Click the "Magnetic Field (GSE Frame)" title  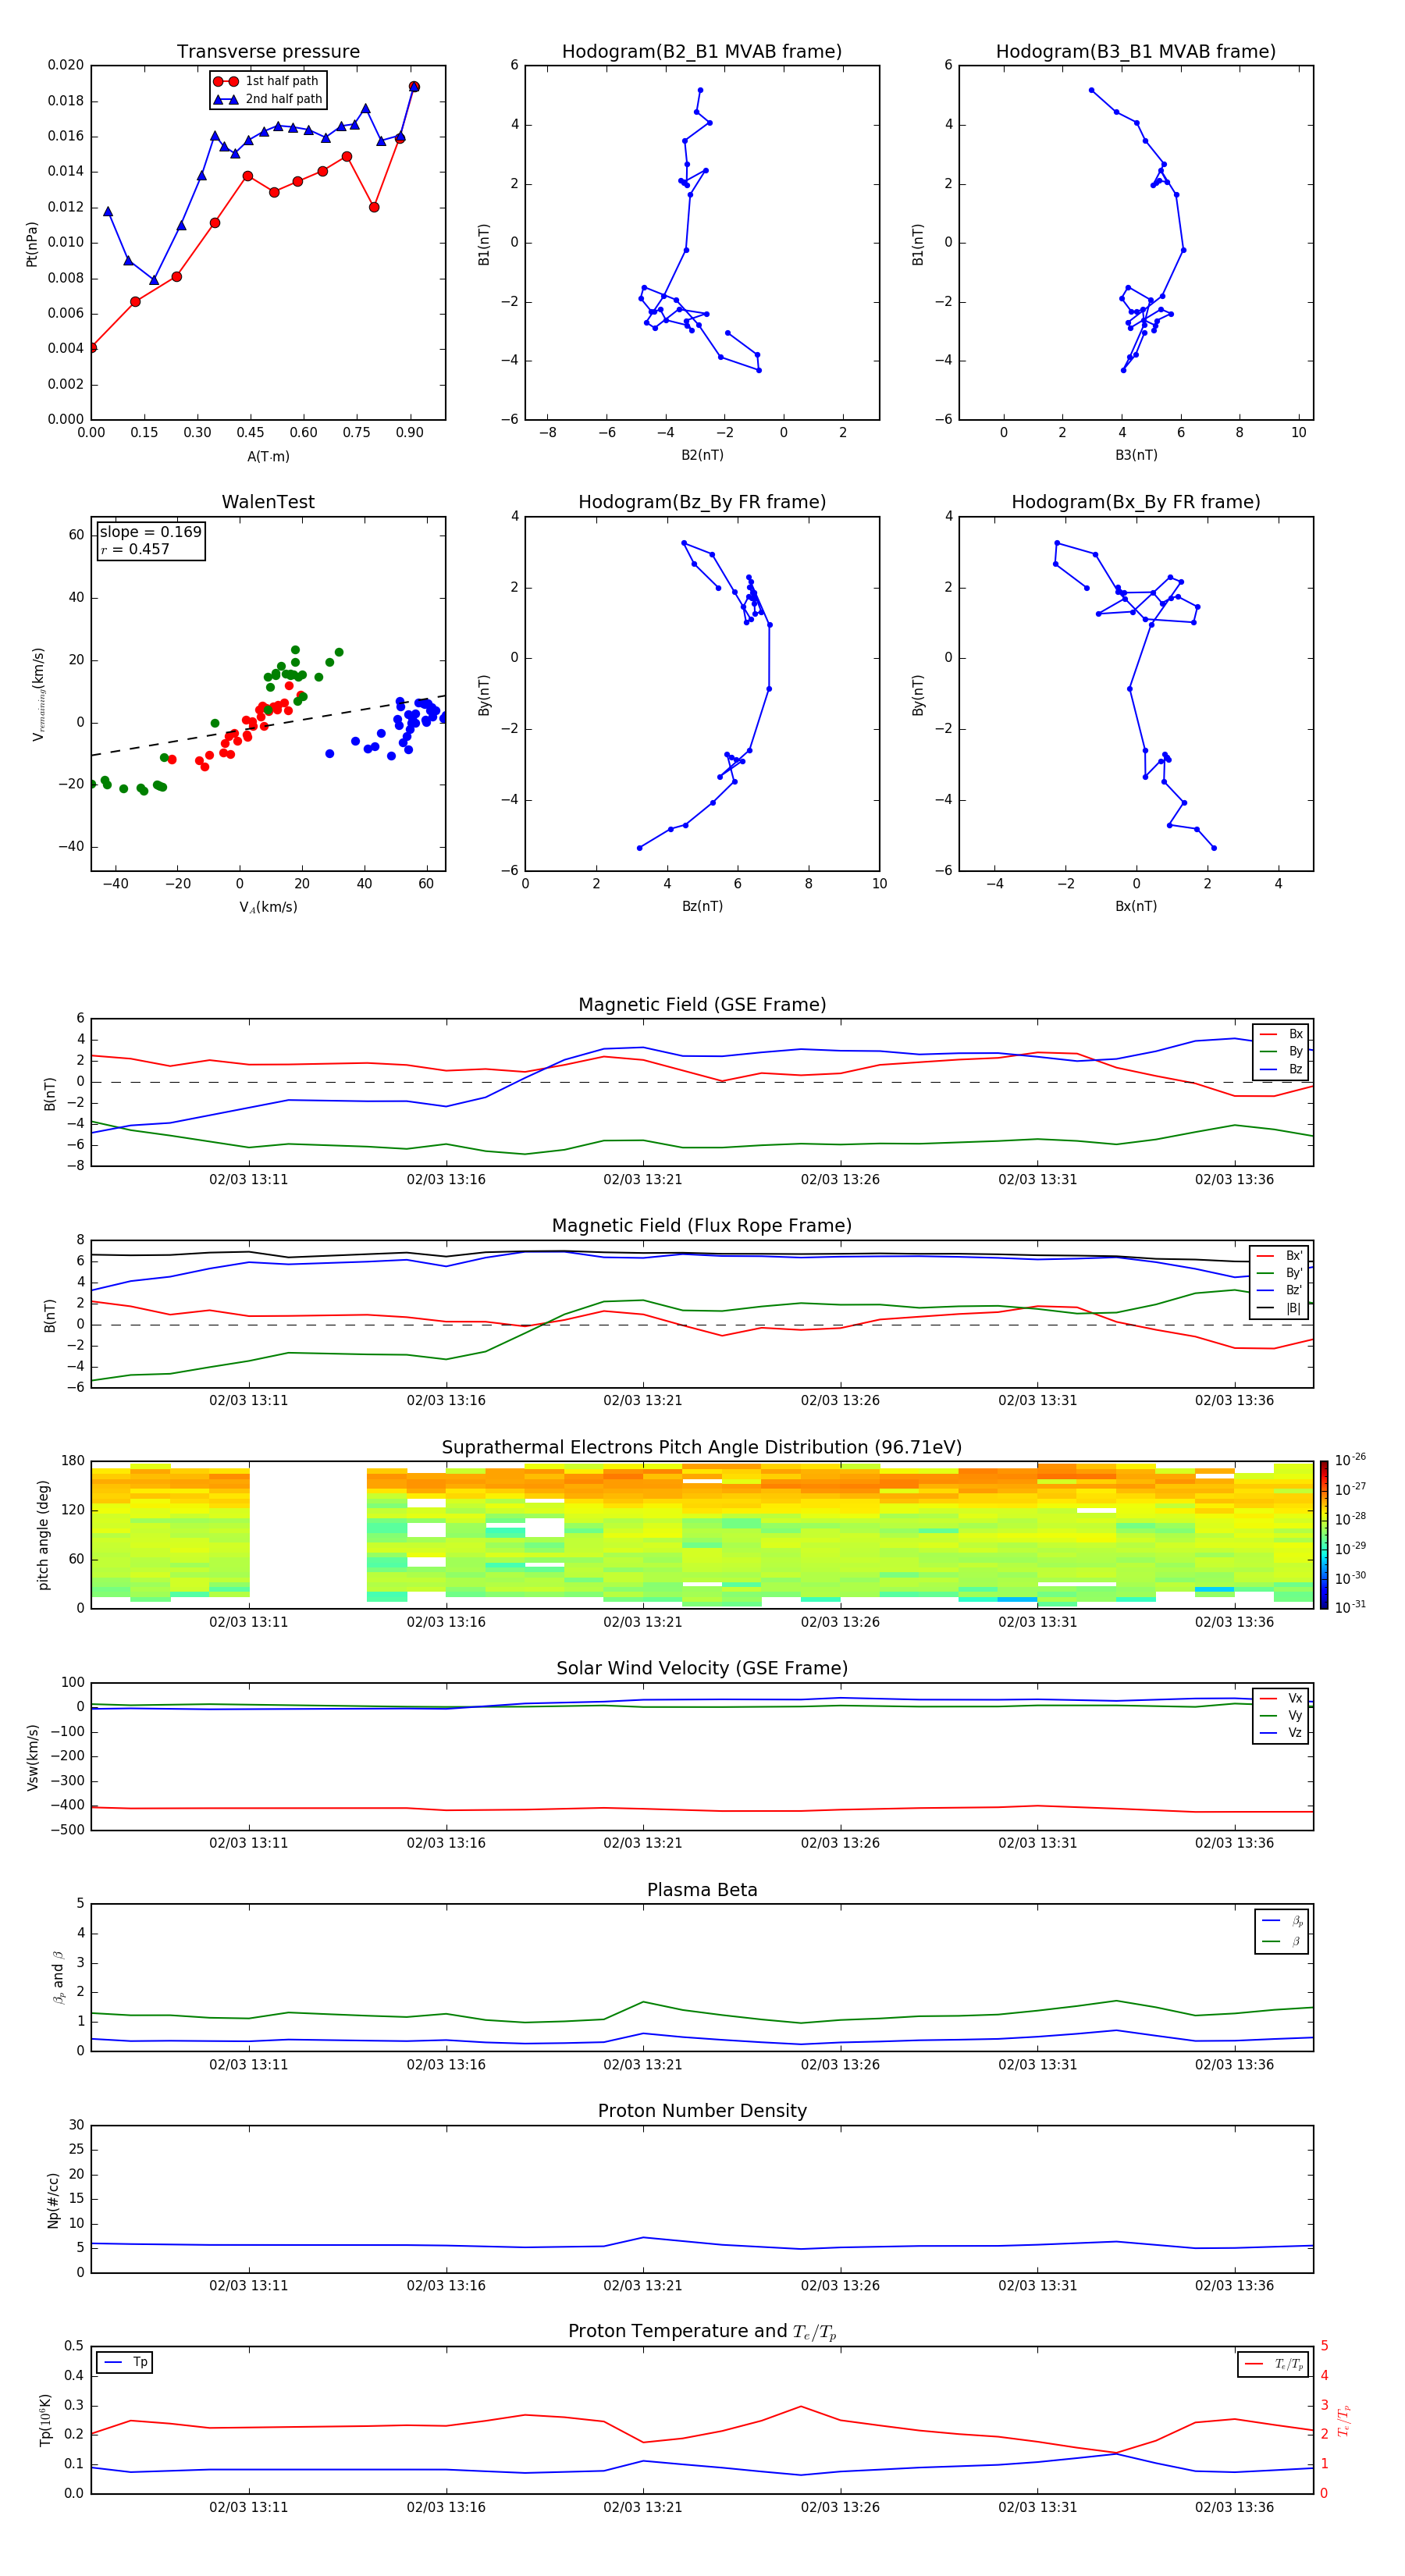[x=702, y=1005]
